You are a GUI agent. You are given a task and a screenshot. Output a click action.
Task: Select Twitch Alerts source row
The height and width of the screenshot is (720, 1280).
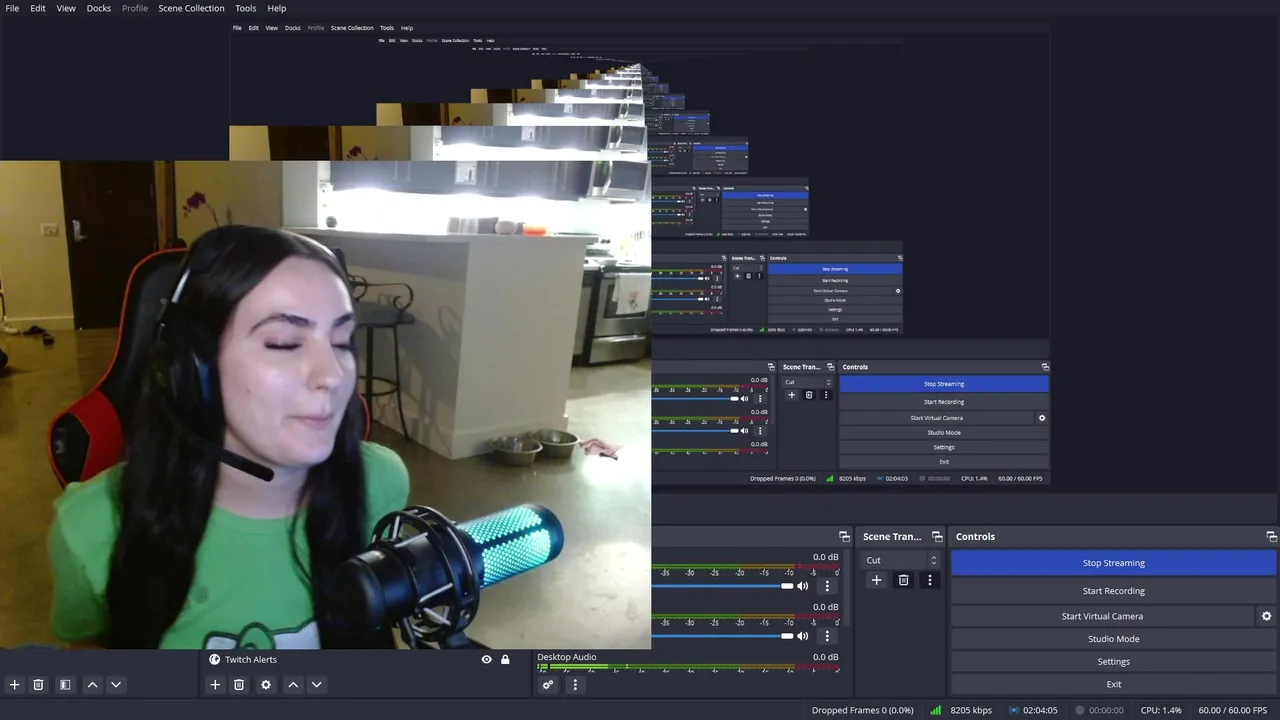(364, 660)
